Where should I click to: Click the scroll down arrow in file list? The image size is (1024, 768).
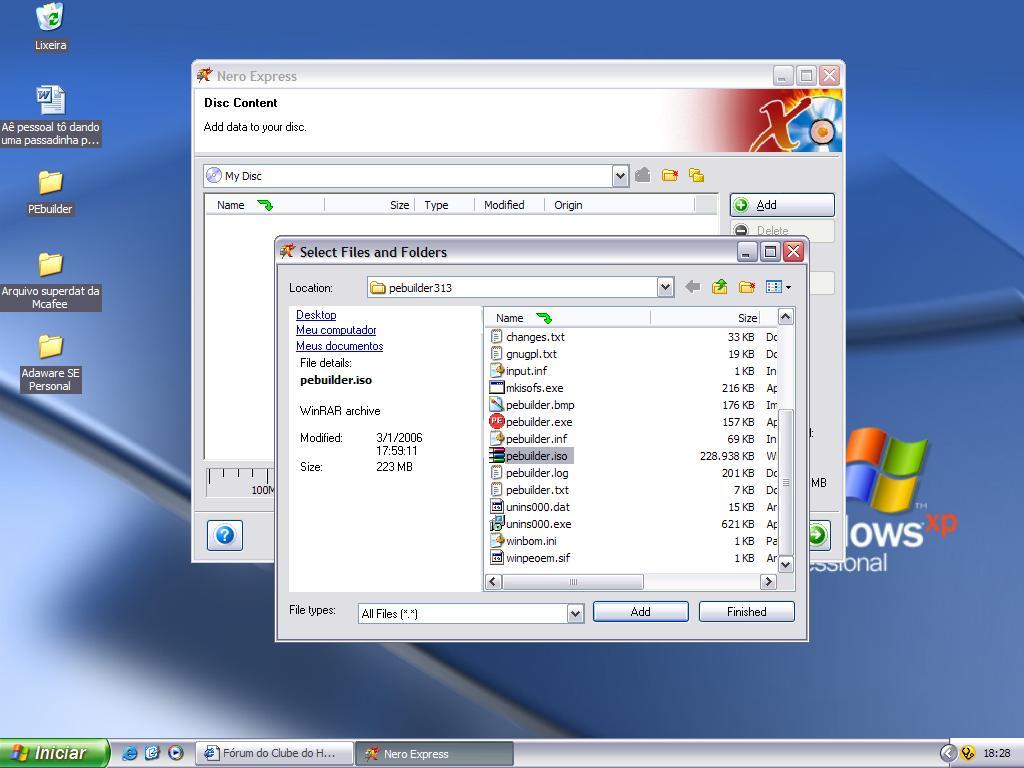click(x=786, y=564)
